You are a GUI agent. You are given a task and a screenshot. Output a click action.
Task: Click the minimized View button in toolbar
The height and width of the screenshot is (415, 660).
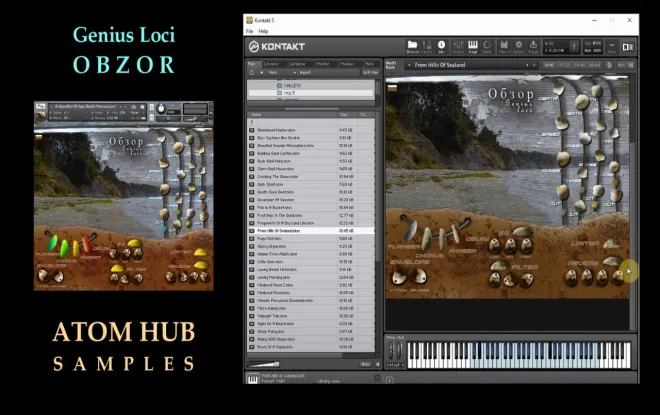pyautogui.click(x=612, y=47)
